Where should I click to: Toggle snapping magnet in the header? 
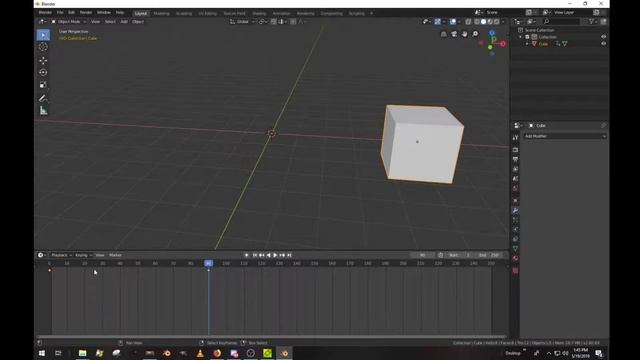point(274,22)
